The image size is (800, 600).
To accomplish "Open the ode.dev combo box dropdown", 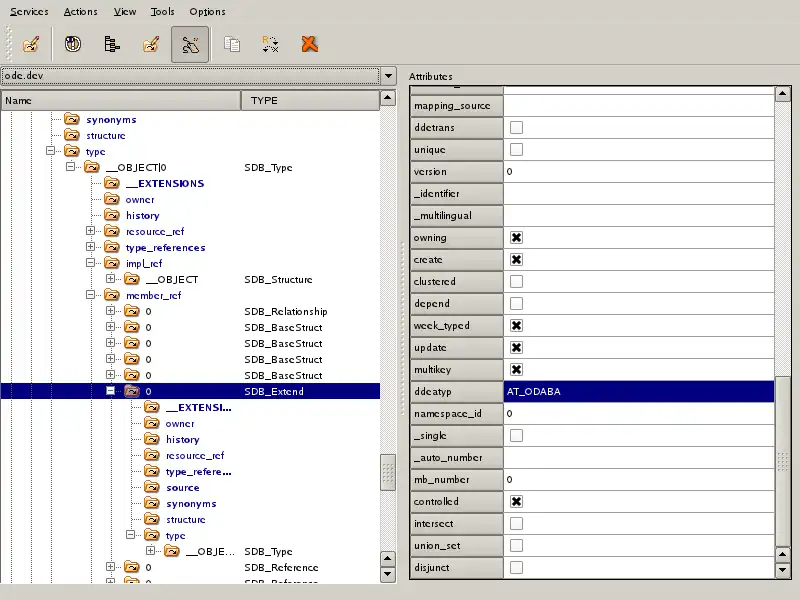I will [388, 76].
